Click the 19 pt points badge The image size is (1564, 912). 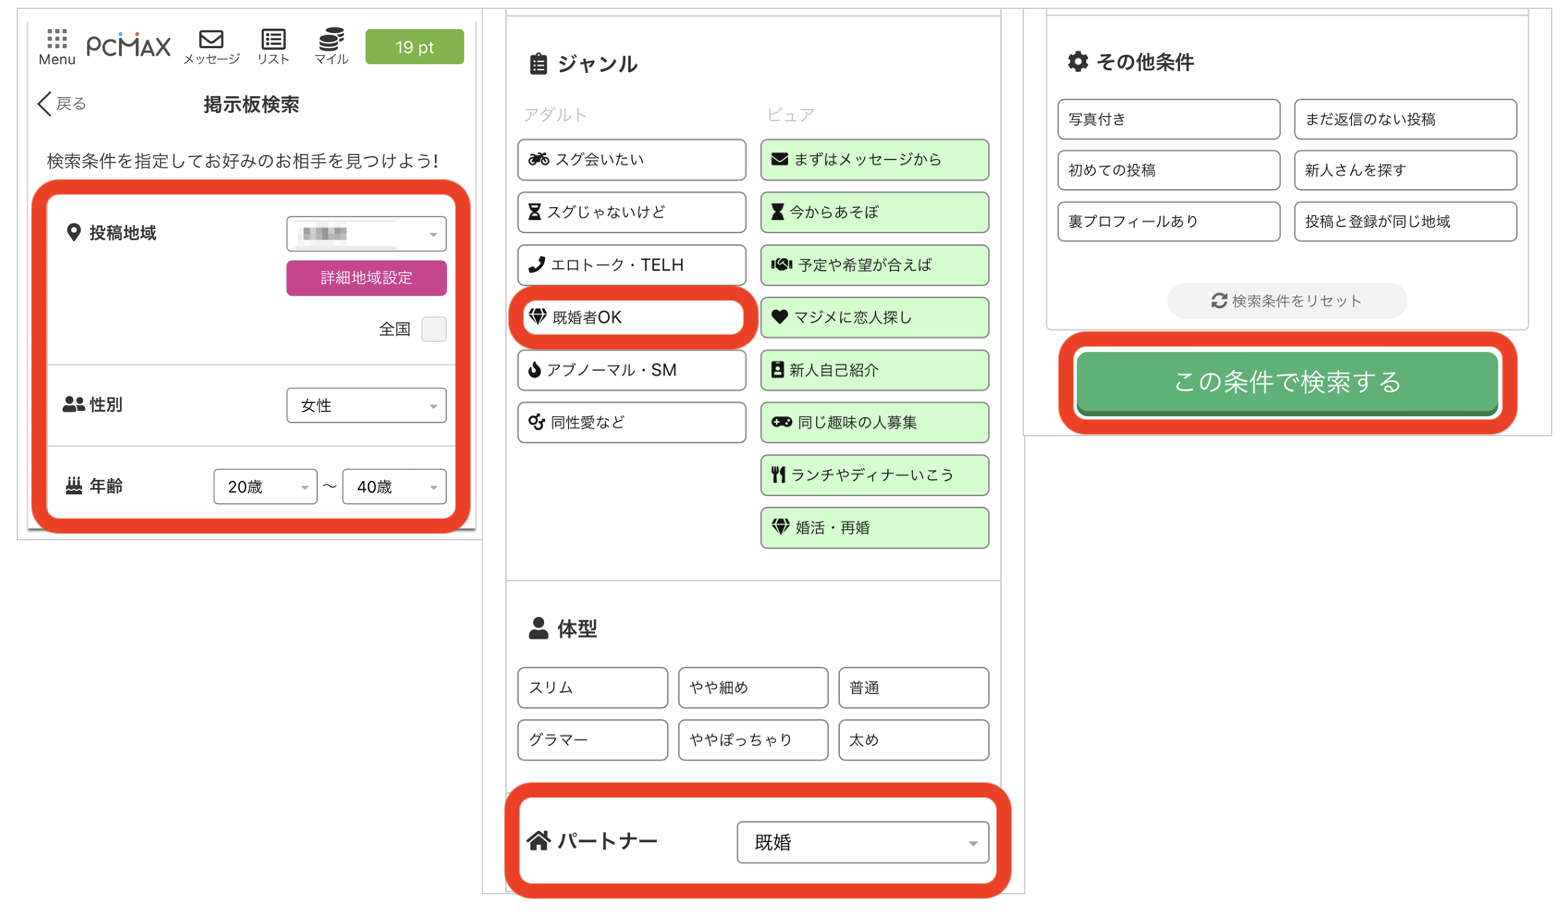(414, 47)
